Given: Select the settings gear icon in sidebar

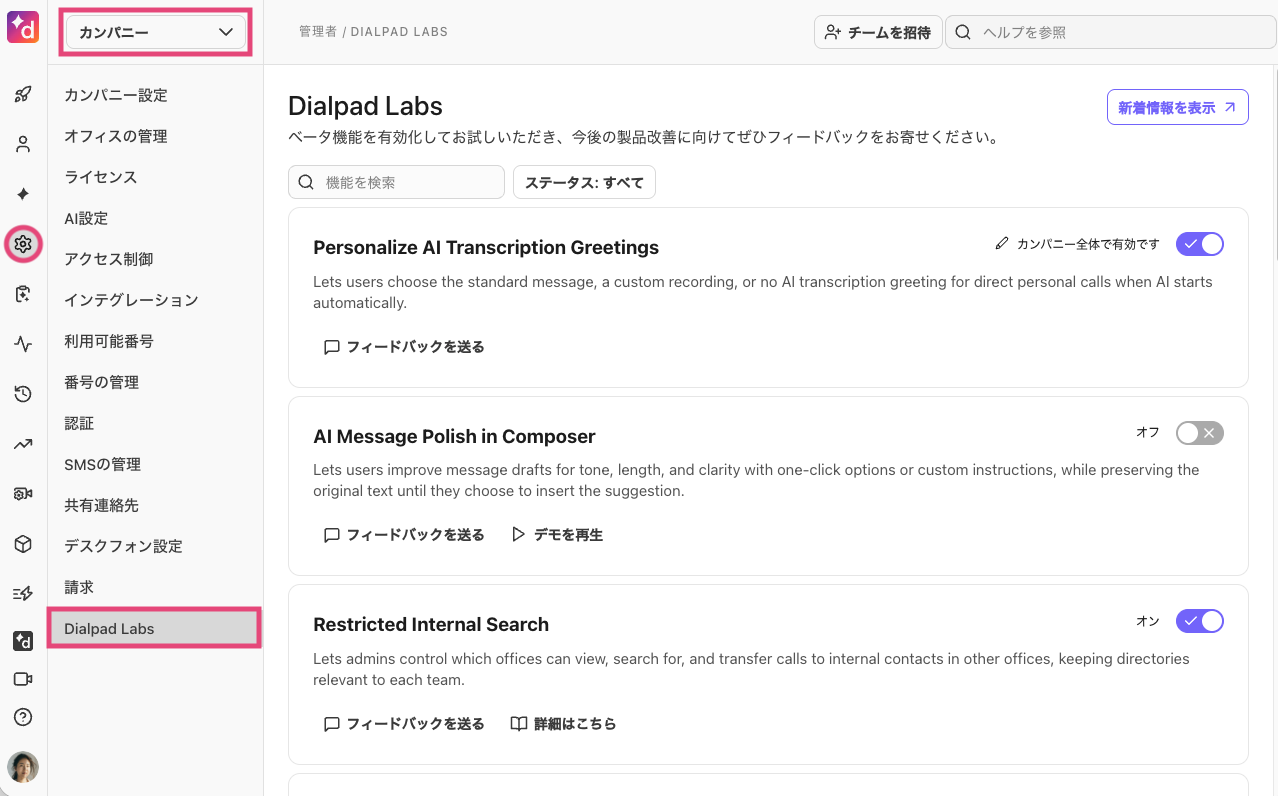Looking at the screenshot, I should [23, 244].
